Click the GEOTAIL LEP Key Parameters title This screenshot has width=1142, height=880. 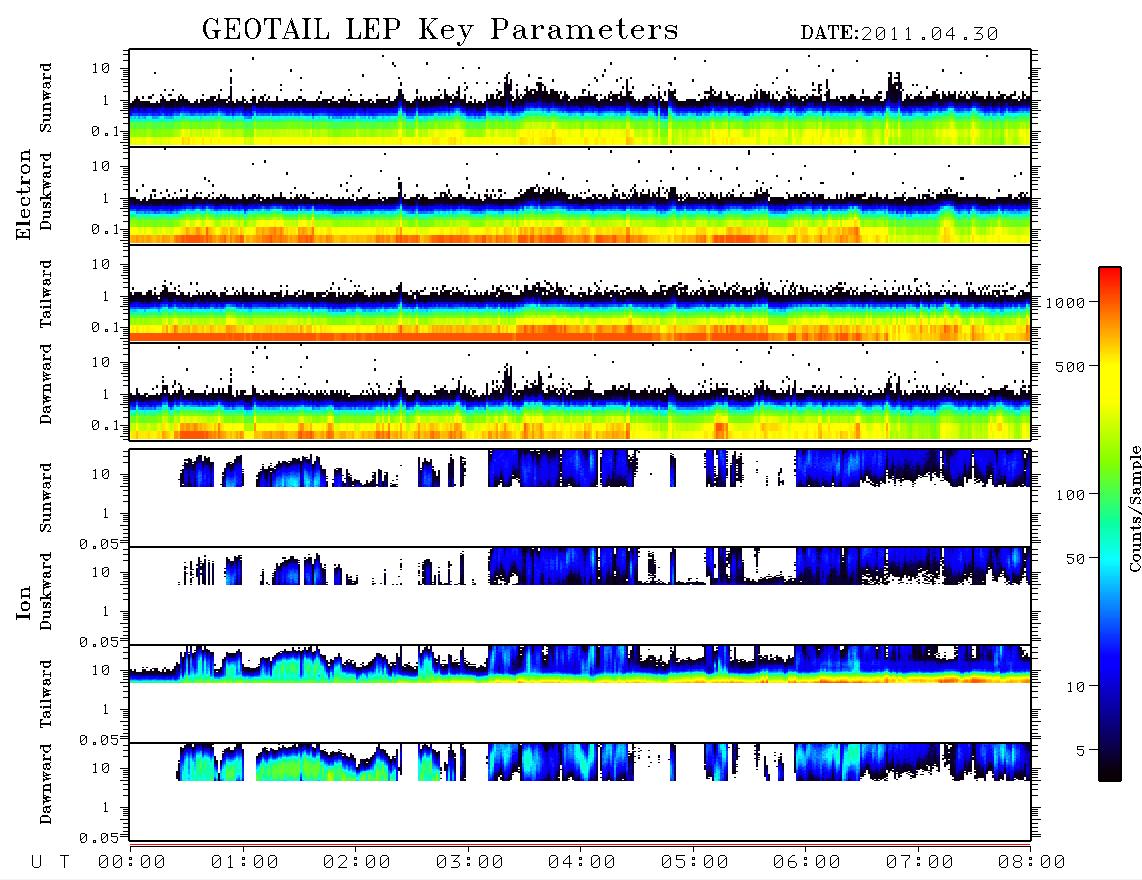point(440,30)
